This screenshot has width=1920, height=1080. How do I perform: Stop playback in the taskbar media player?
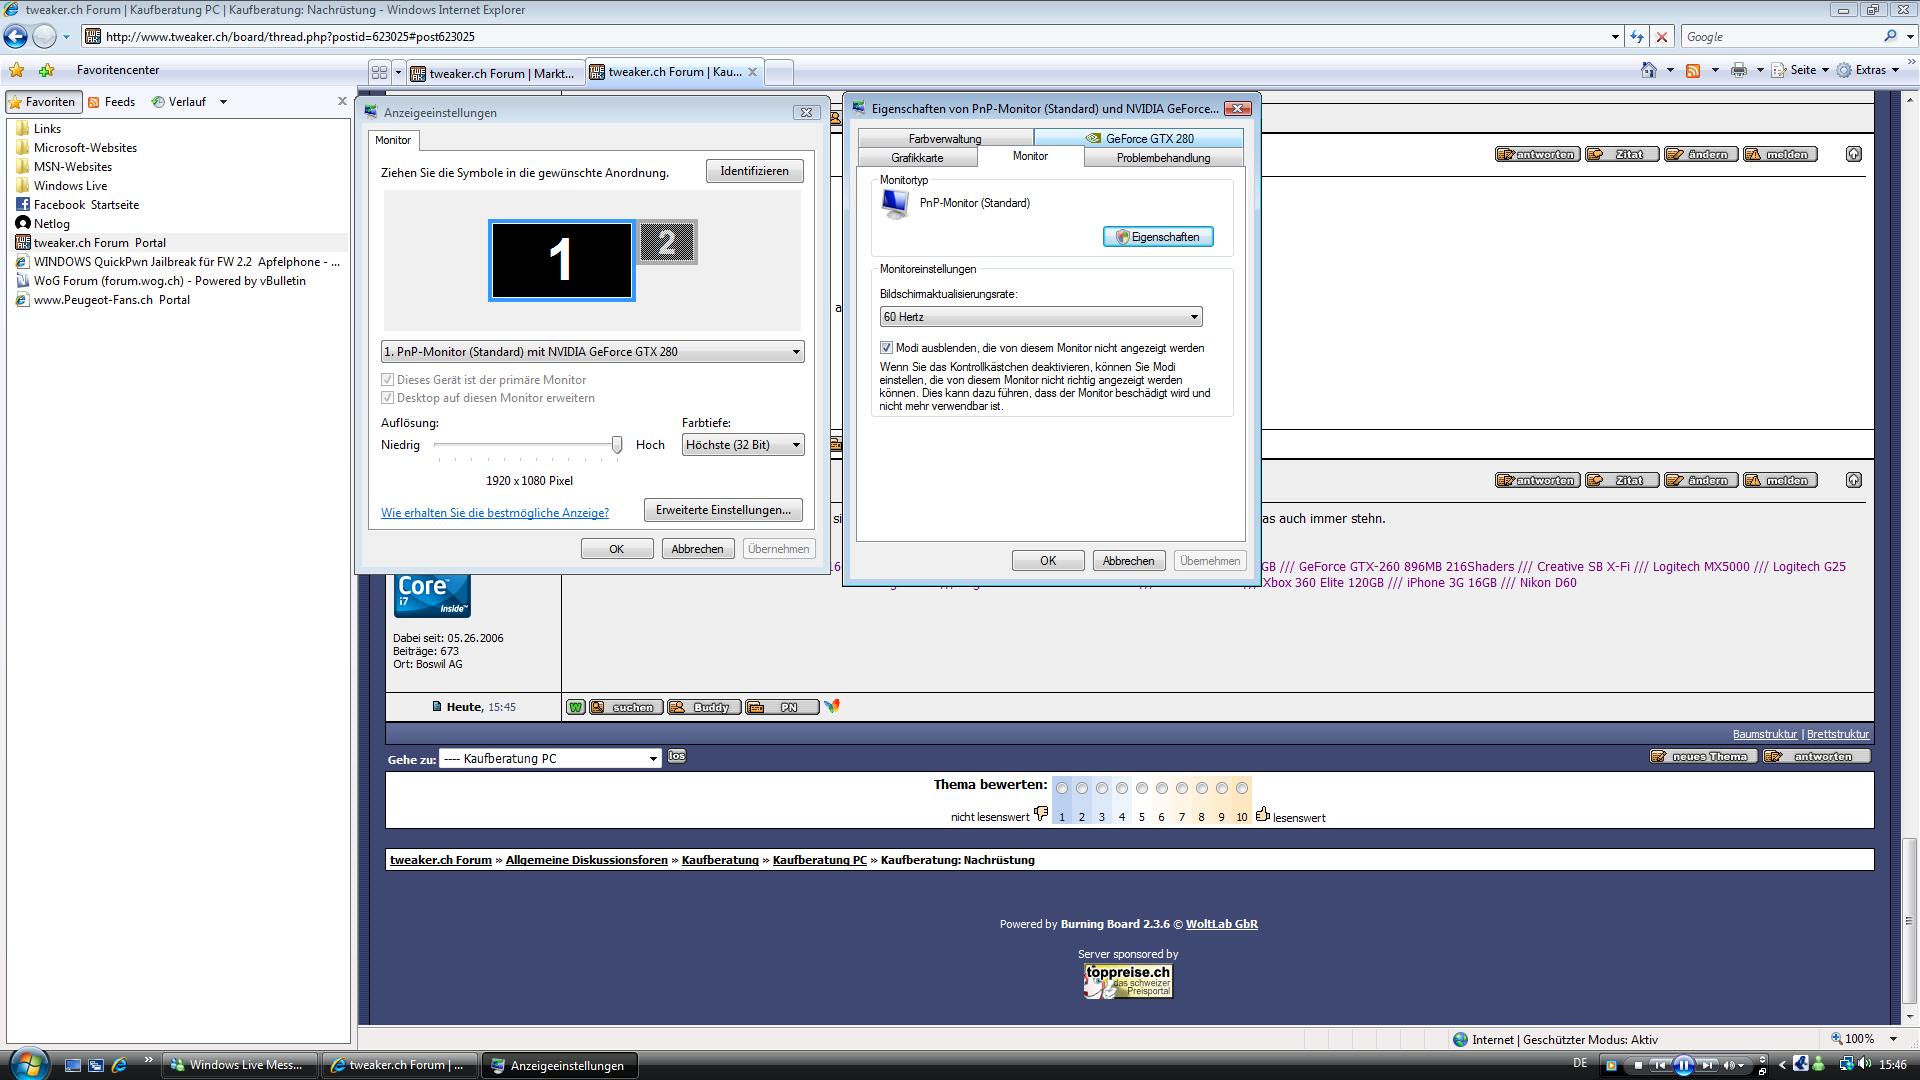tap(1638, 1065)
